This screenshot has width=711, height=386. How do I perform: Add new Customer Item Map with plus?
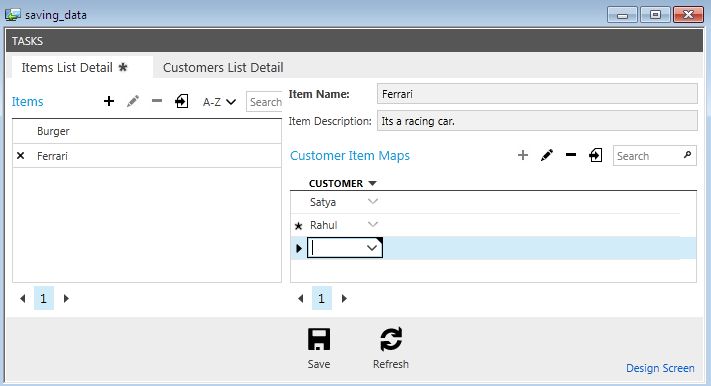coord(523,155)
